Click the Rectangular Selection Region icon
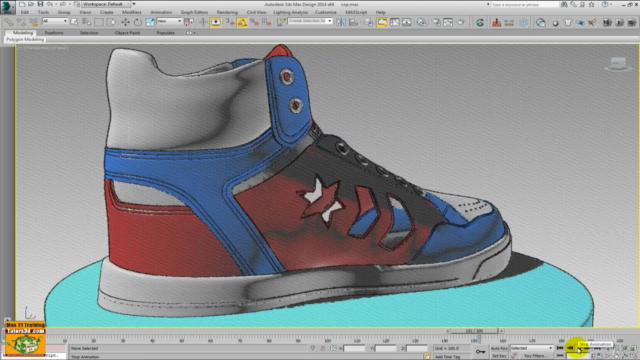 [x=99, y=22]
